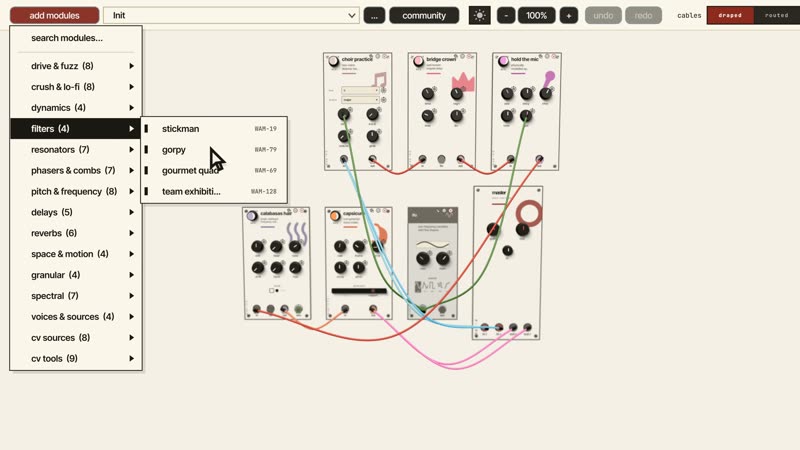Click the bridge crown in jack
800x450 pixels.
pos(422,159)
